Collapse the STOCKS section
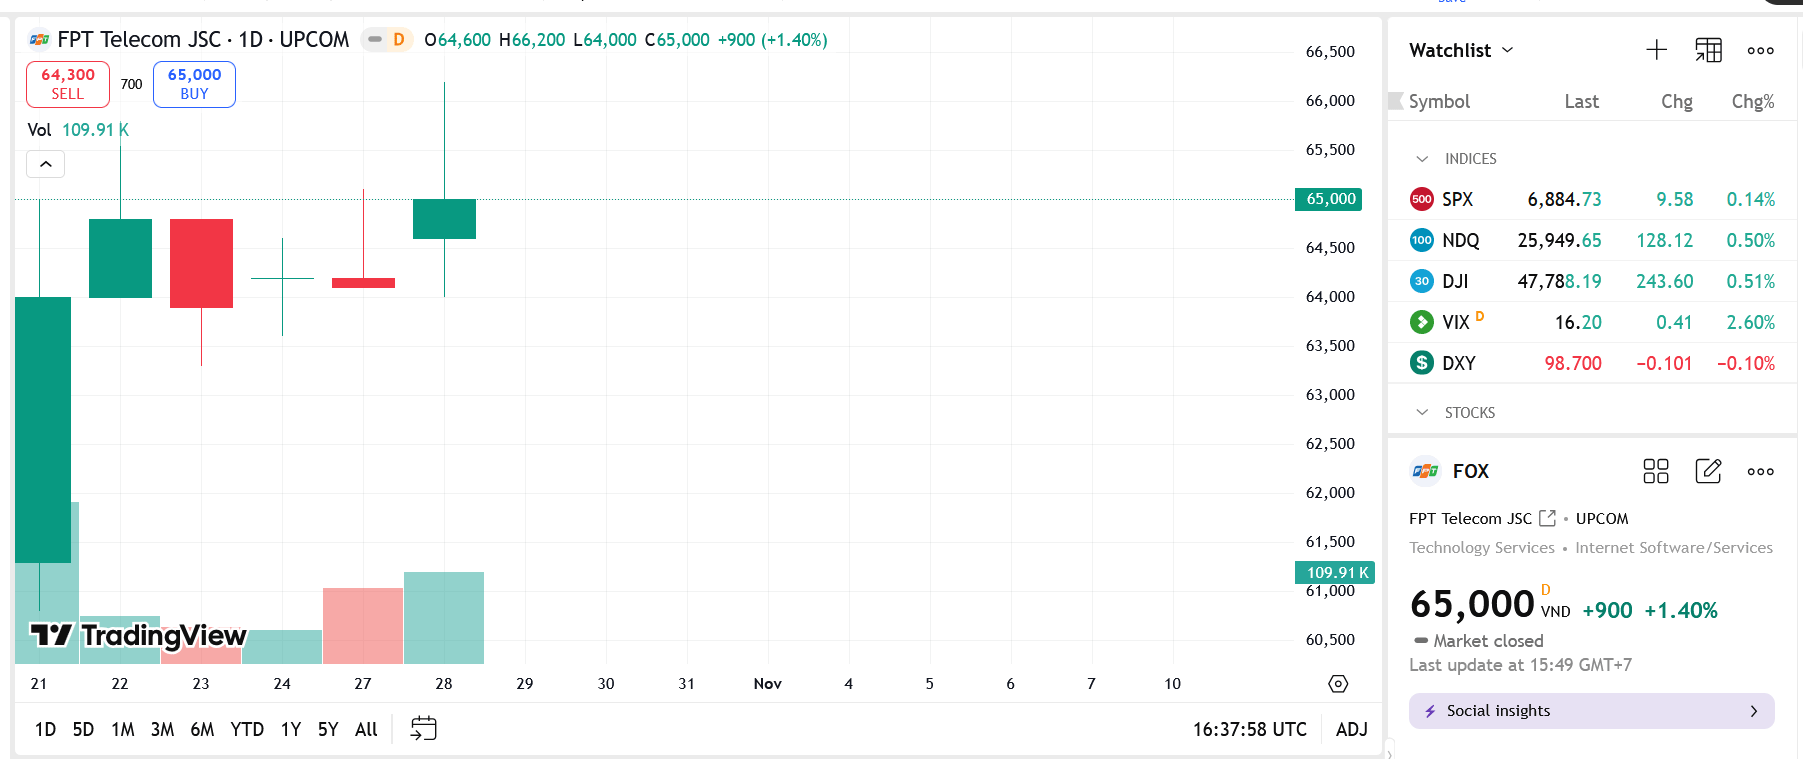Image resolution: width=1803 pixels, height=759 pixels. [1422, 413]
